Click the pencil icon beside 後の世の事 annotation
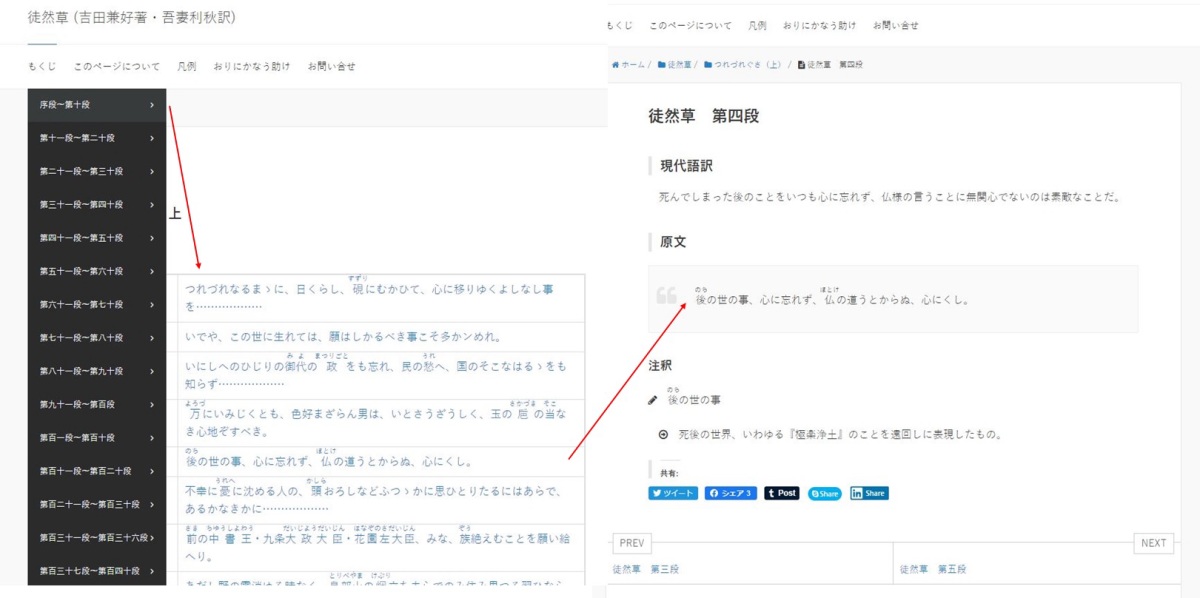The height and width of the screenshot is (598, 1200). tap(653, 400)
